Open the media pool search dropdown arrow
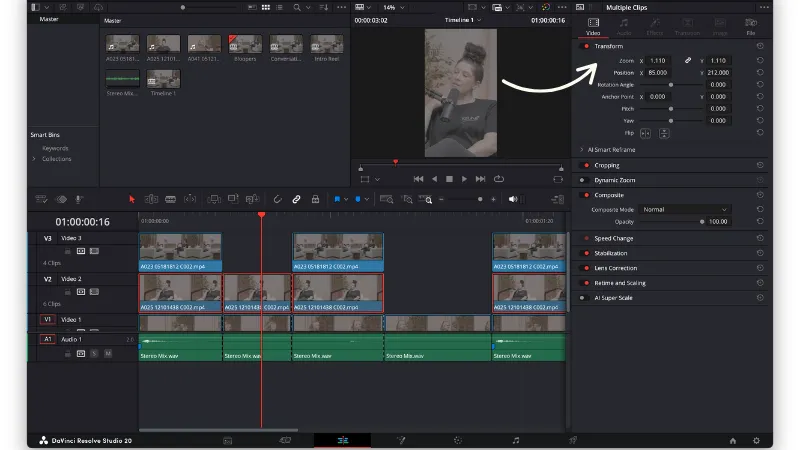The width and height of the screenshot is (800, 450). click(308, 8)
